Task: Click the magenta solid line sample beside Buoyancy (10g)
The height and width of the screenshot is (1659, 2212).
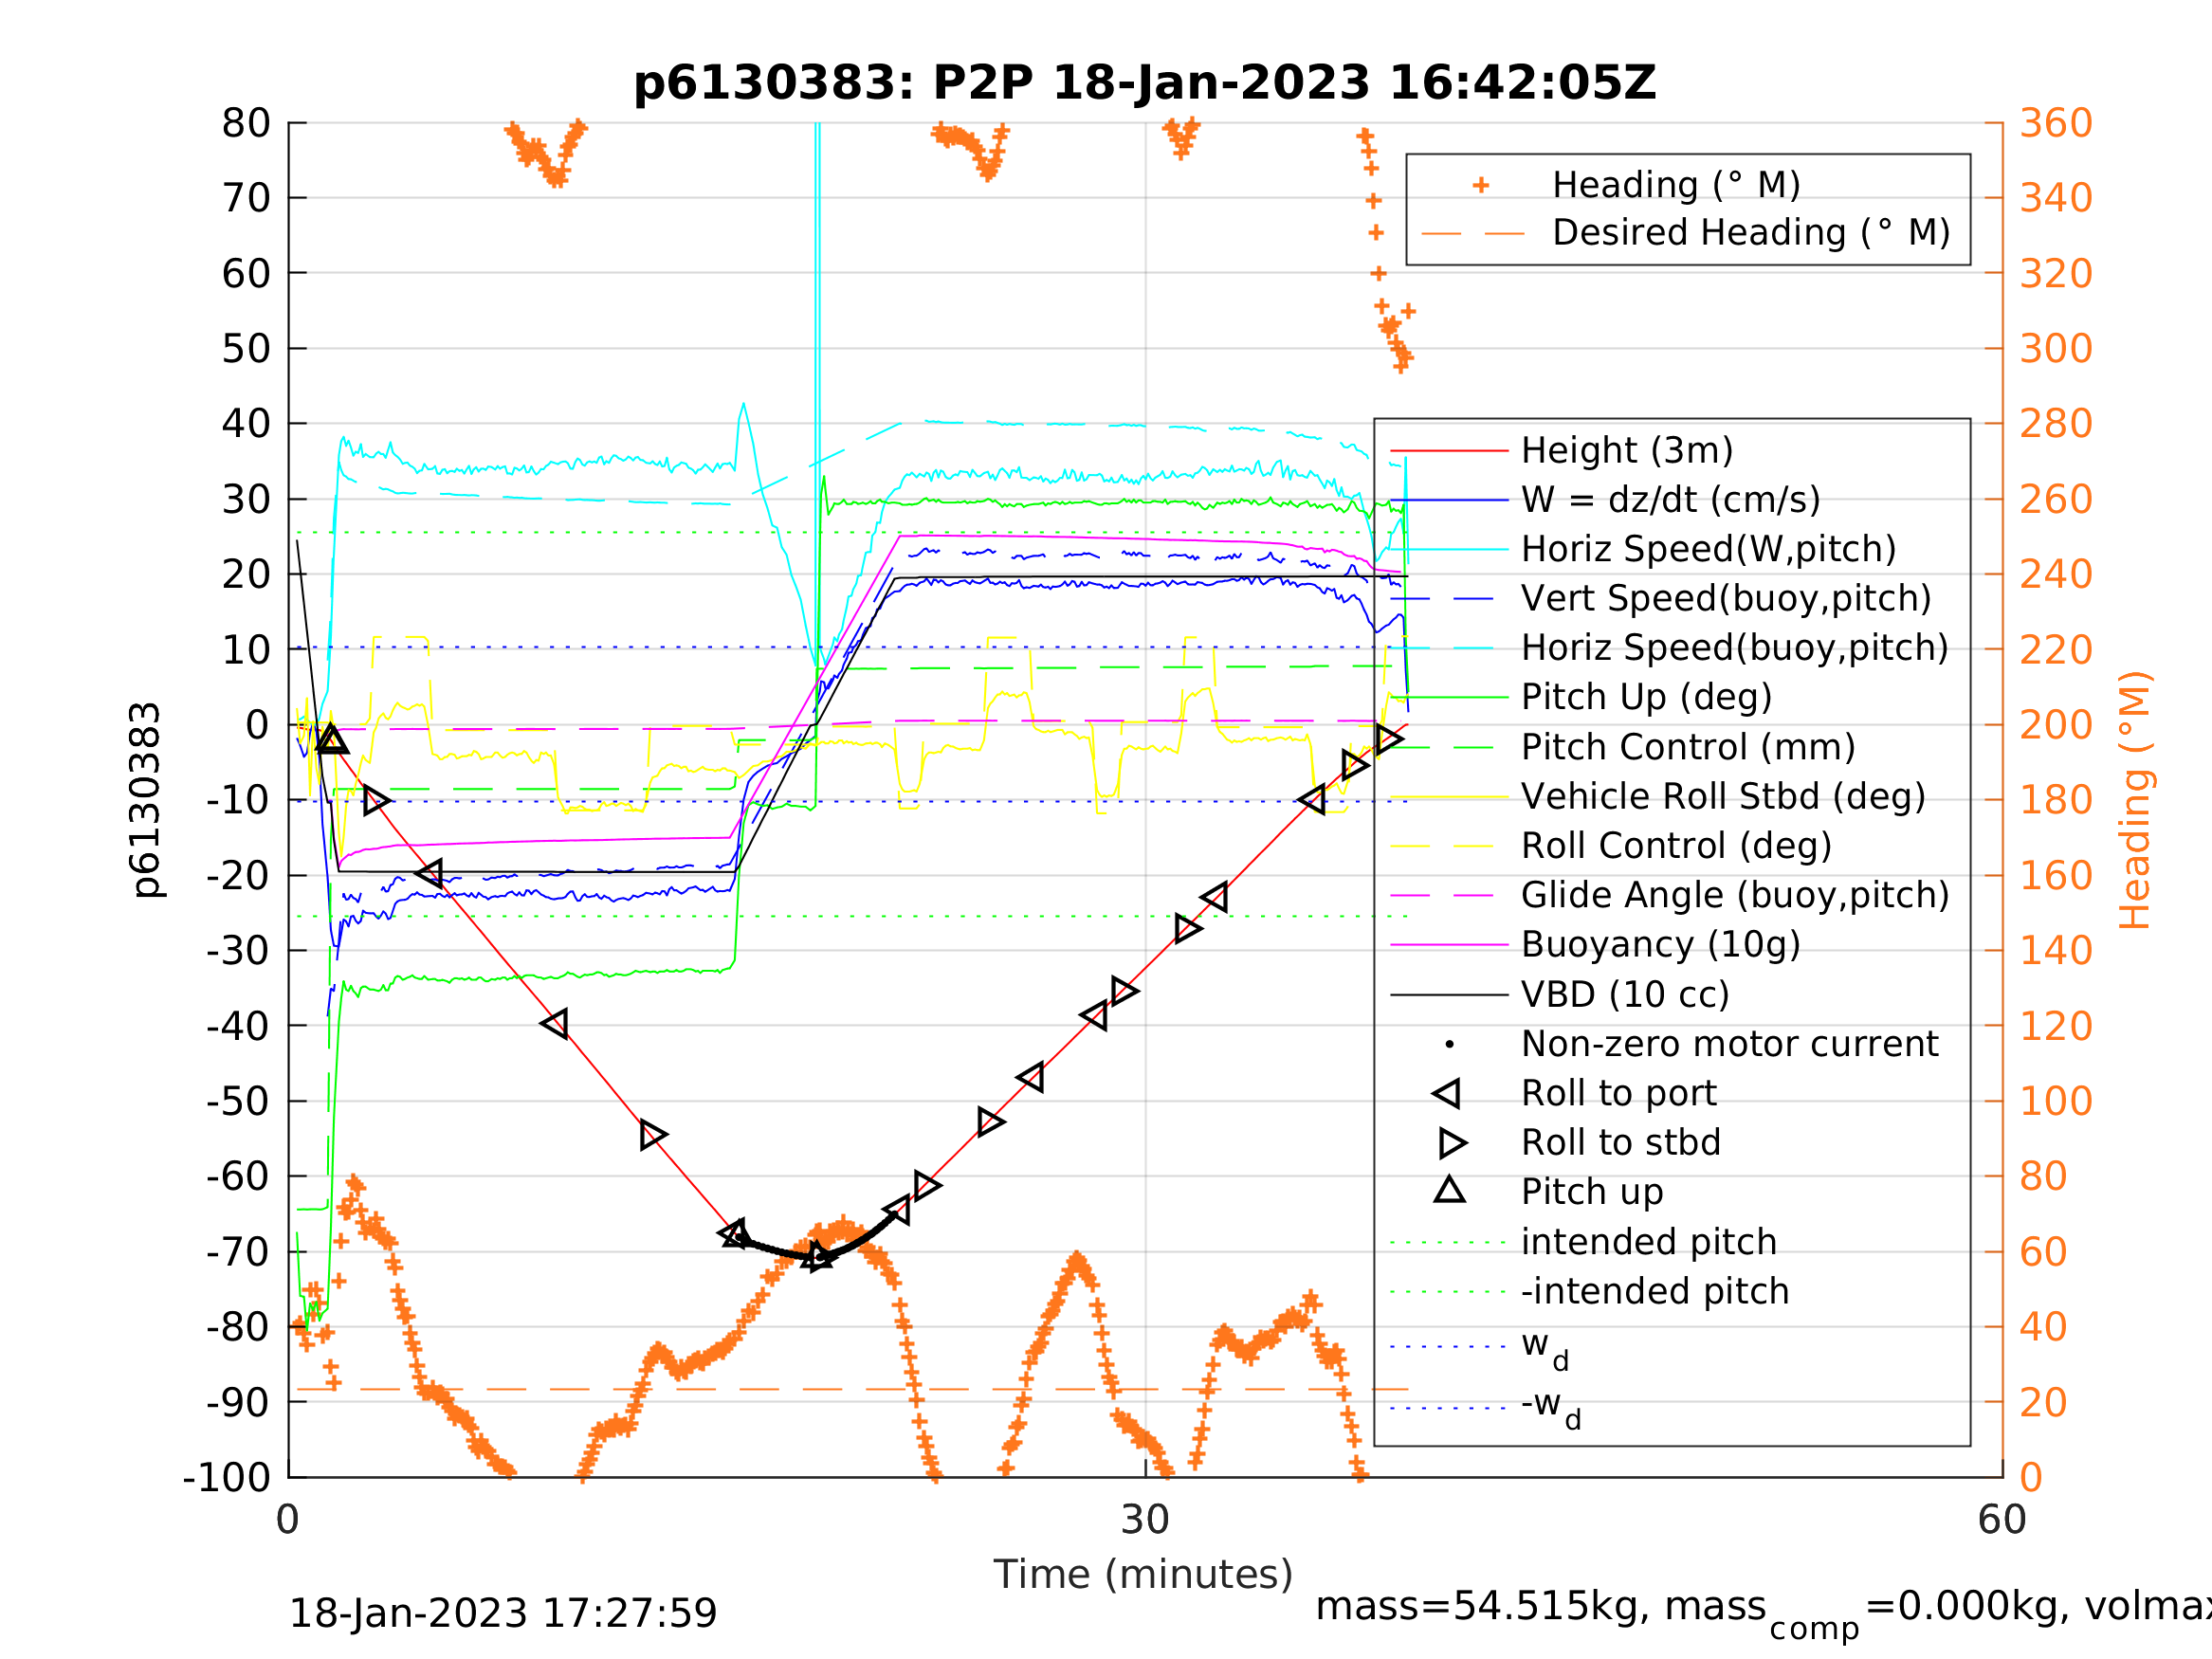Action: pos(1449,945)
